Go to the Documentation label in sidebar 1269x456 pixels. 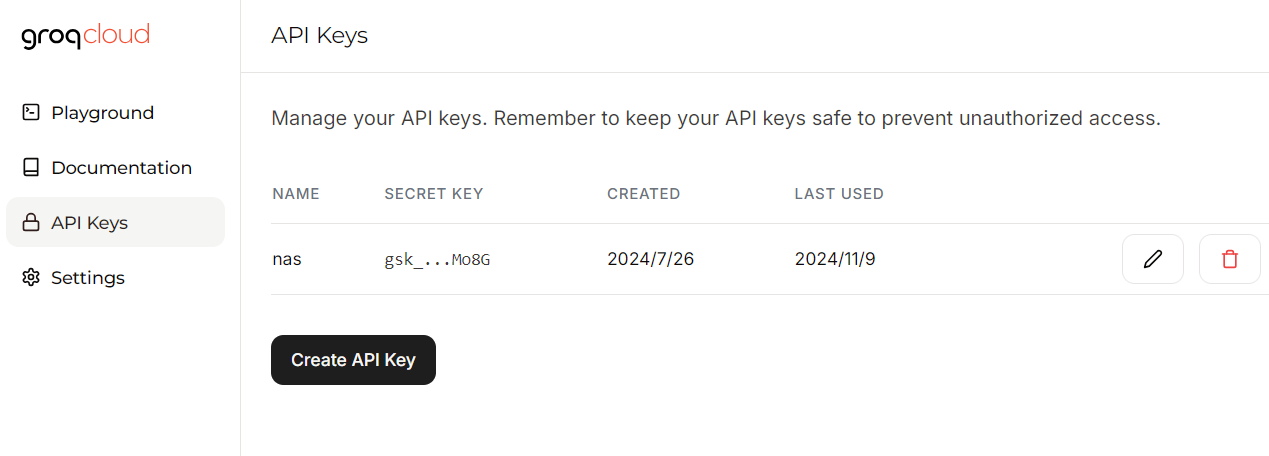[122, 168]
